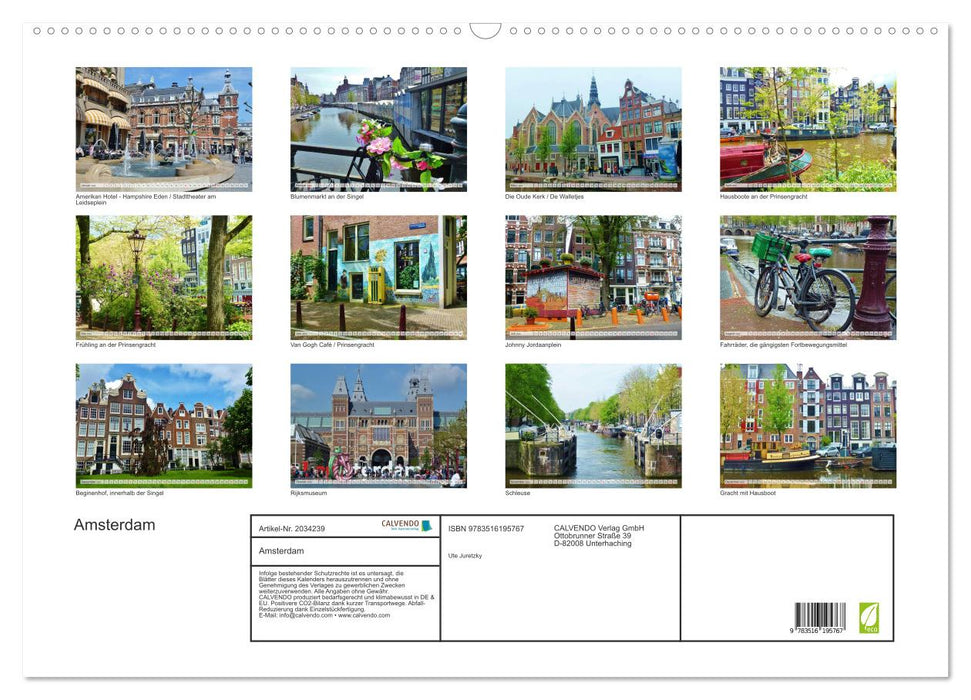Open the Frühling an der Prinsengracht image

tap(164, 276)
